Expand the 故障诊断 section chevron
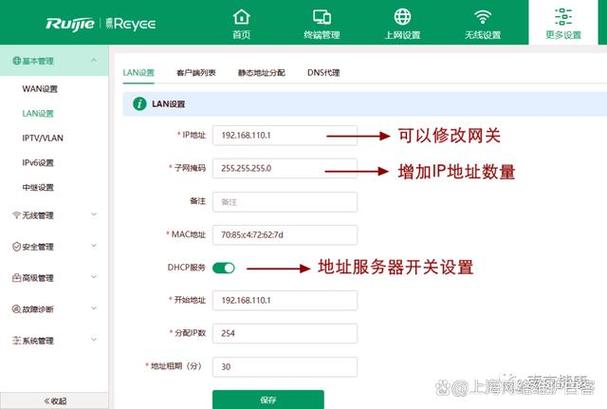This screenshot has width=607, height=409. coord(94,308)
